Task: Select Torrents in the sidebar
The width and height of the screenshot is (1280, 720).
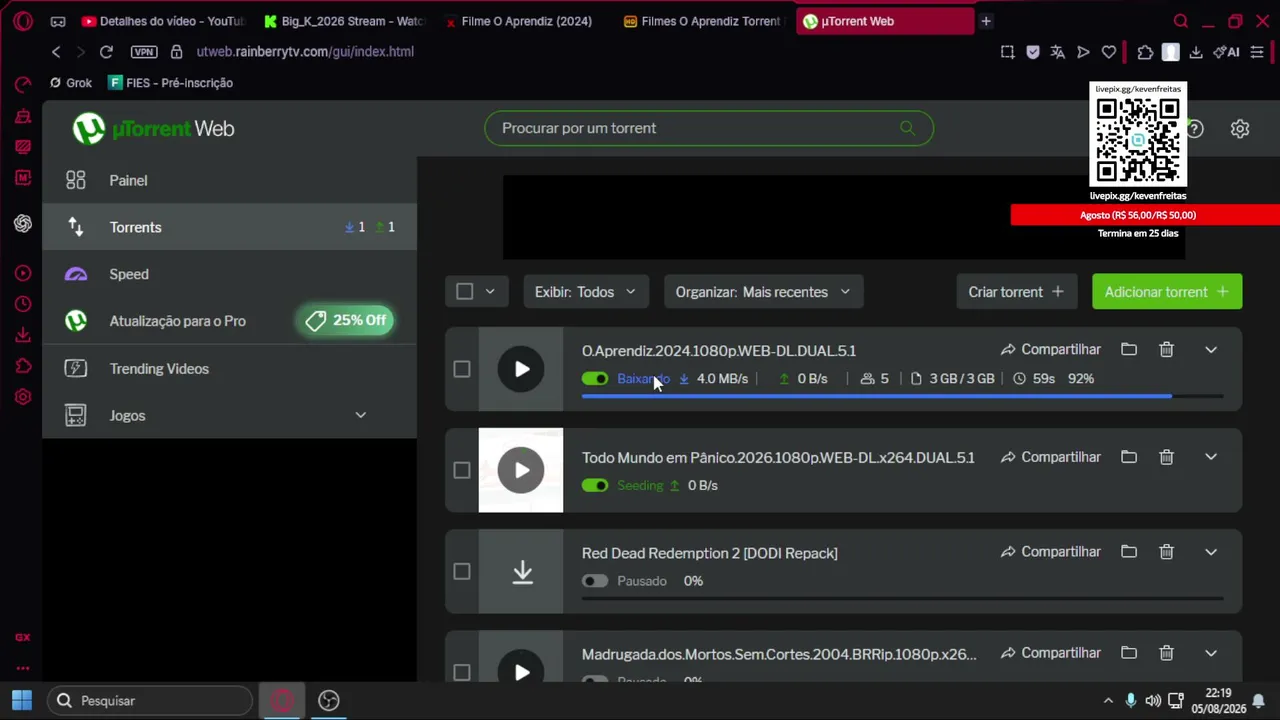Action: [230, 227]
